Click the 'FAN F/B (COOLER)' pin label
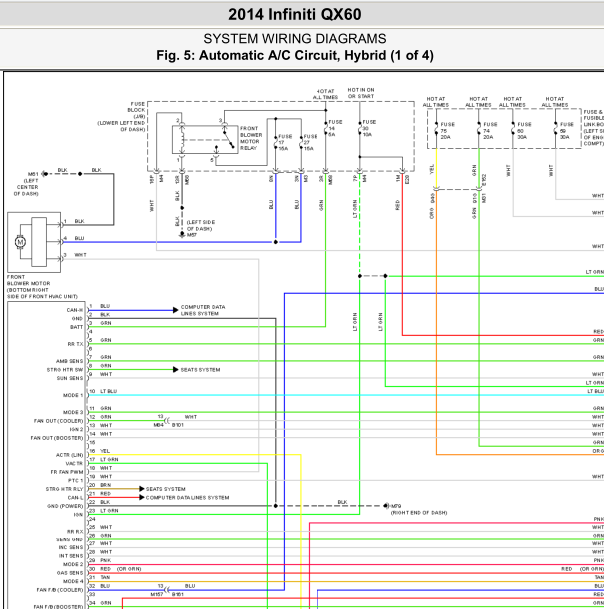Screen dimensions: 604x609 click(x=60, y=590)
